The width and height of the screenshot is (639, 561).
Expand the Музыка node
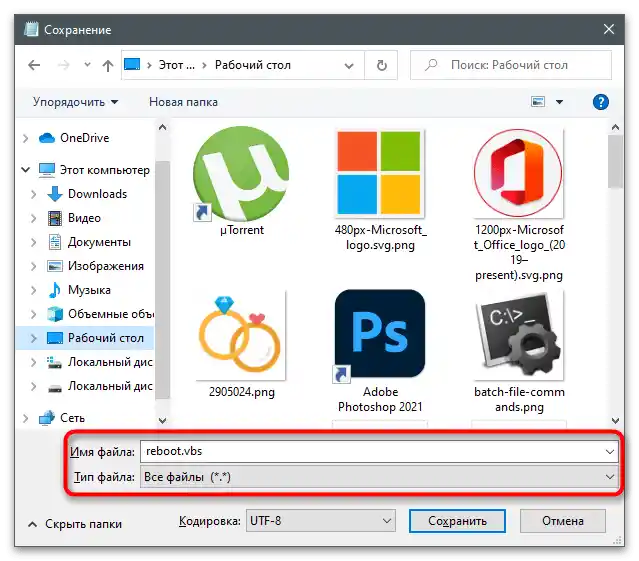(33, 290)
